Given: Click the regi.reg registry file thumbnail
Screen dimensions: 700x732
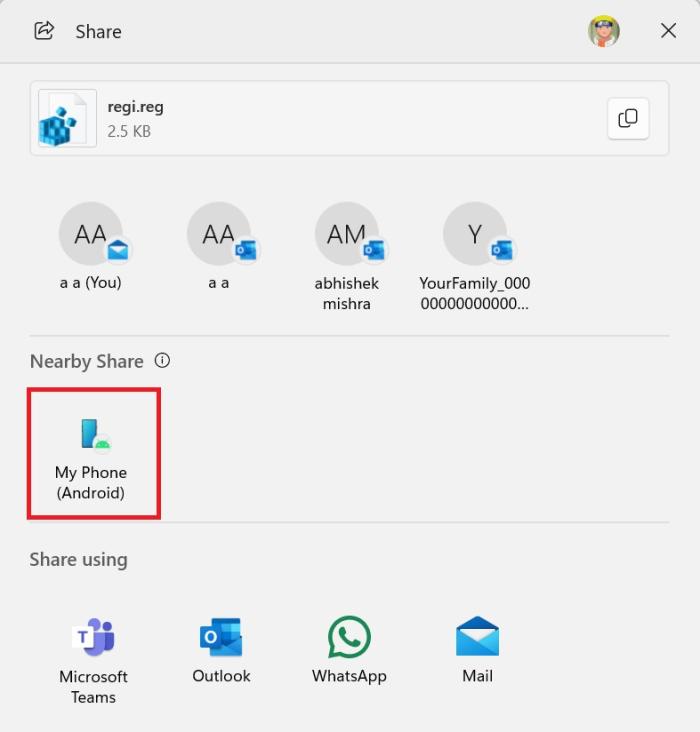Looking at the screenshot, I should click(67, 119).
